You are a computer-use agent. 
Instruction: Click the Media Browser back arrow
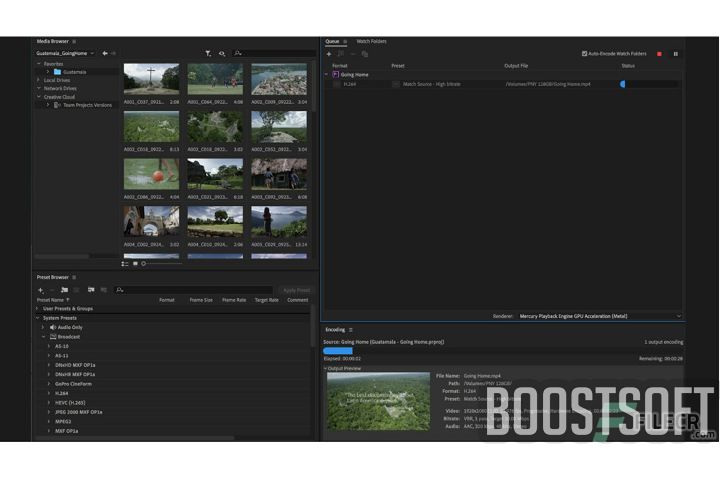tap(105, 53)
